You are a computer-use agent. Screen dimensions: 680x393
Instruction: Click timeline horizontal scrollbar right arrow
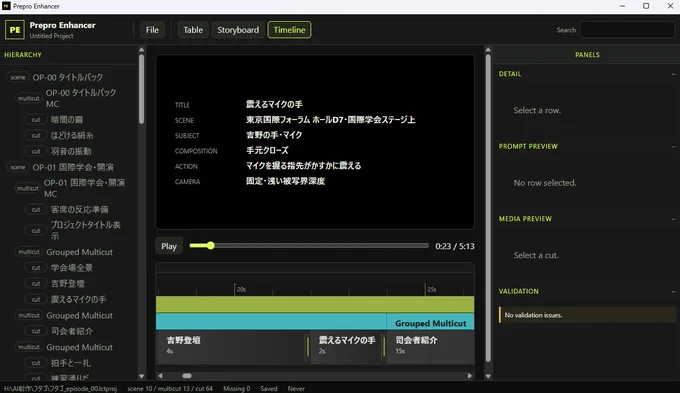point(470,376)
